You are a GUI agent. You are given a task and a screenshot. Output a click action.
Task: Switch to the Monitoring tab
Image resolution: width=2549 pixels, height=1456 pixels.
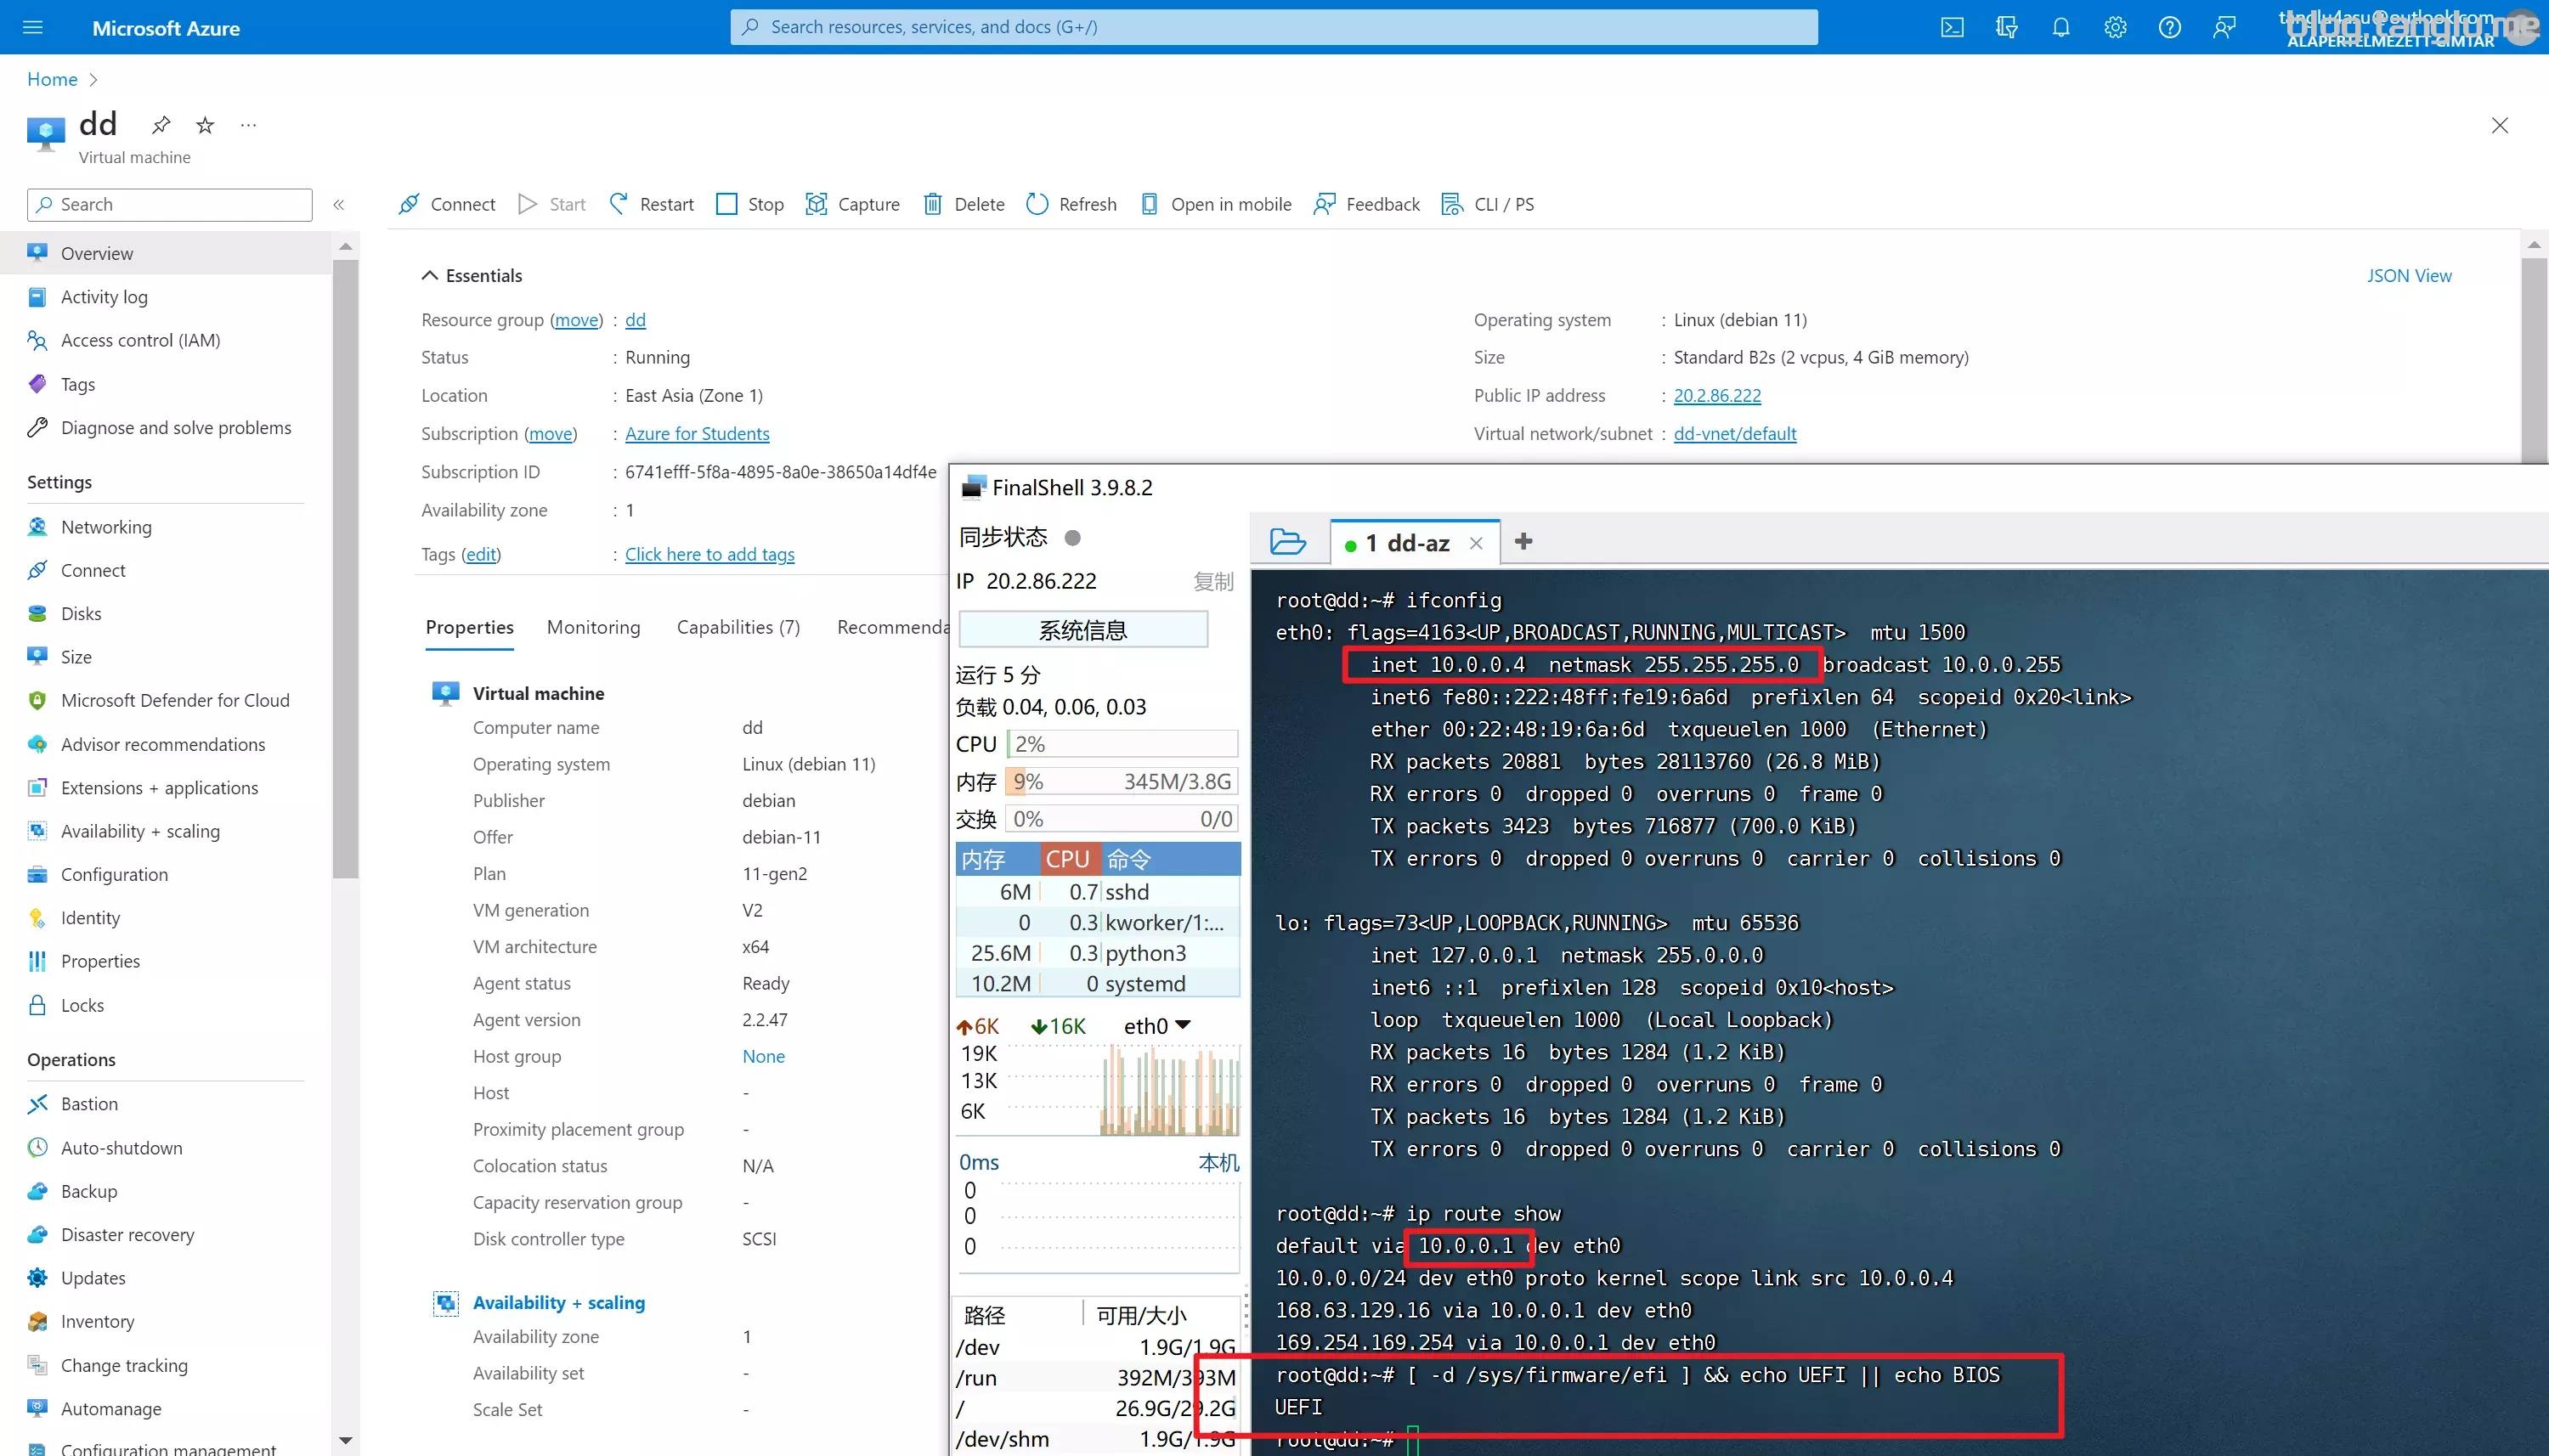click(x=593, y=627)
